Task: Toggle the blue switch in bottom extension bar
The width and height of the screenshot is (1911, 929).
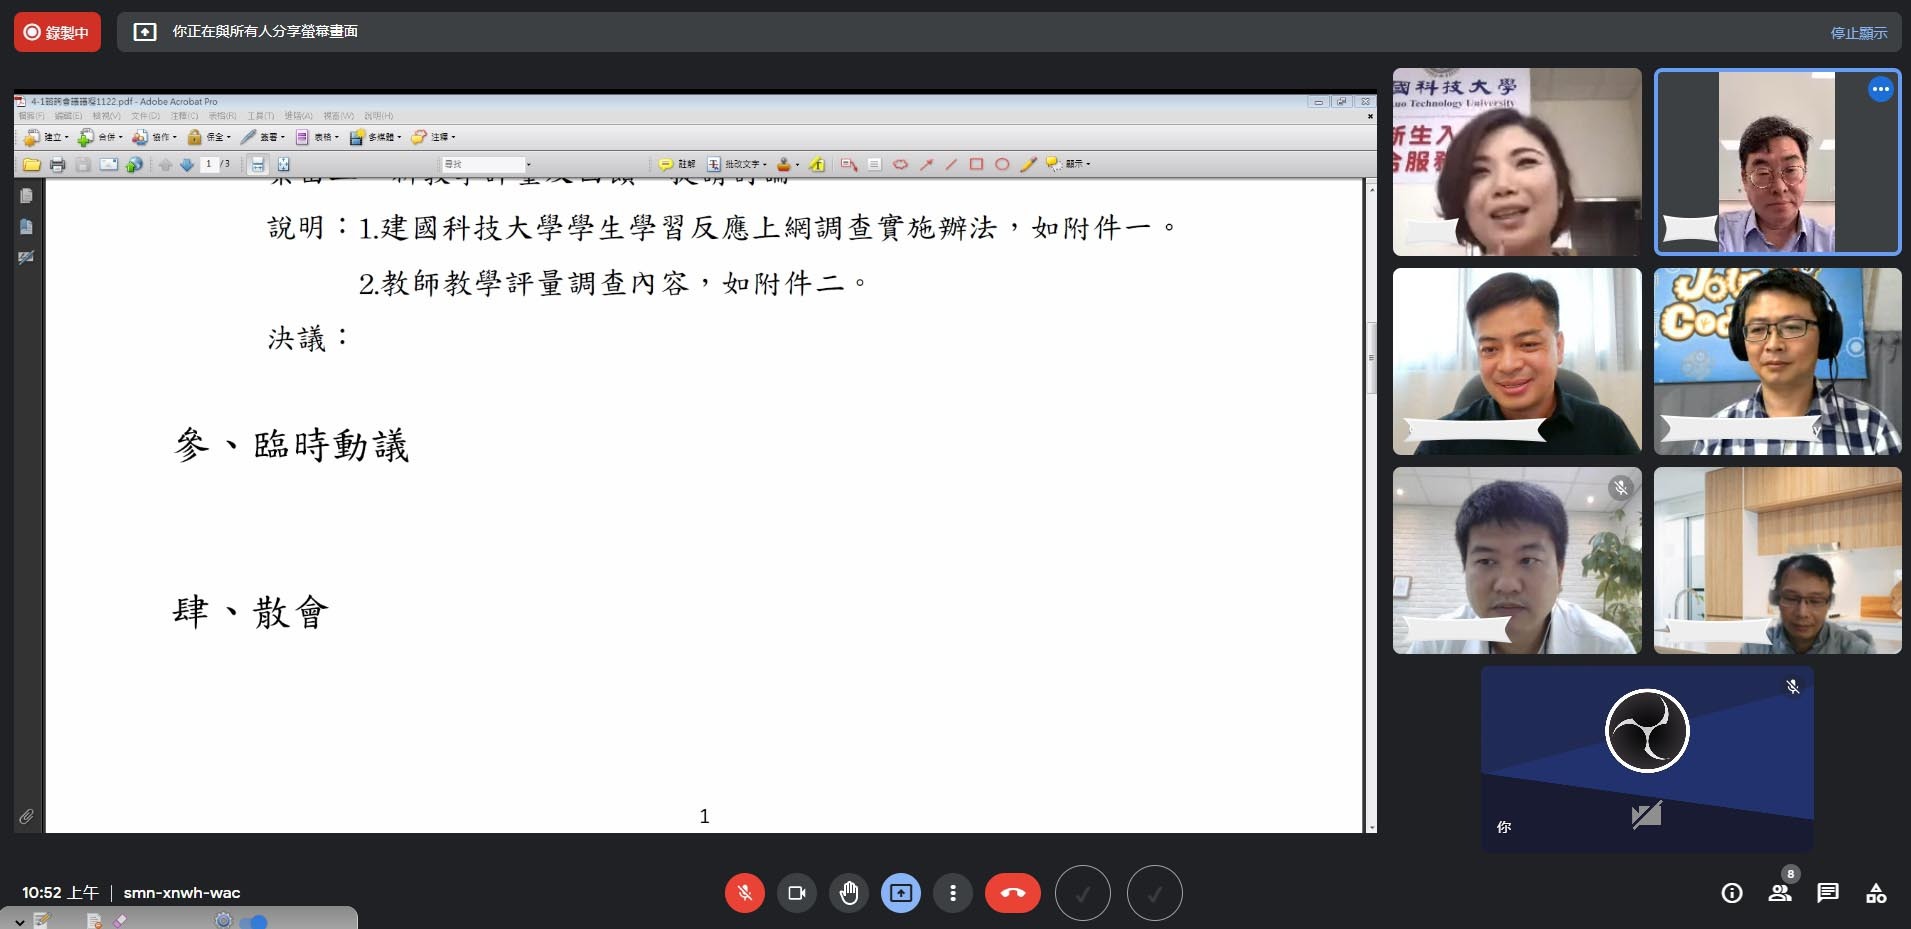Action: pyautogui.click(x=254, y=921)
